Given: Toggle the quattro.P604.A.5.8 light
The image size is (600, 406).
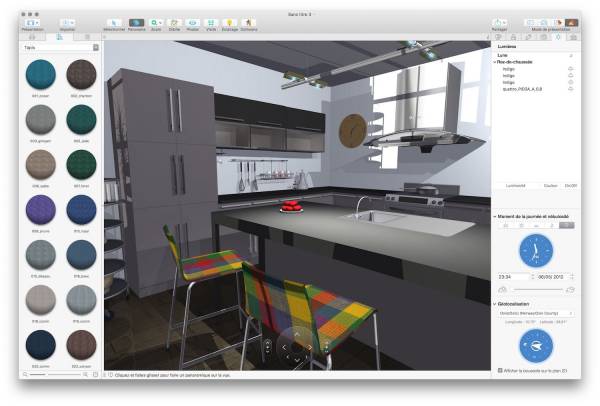Looking at the screenshot, I should click(570, 89).
